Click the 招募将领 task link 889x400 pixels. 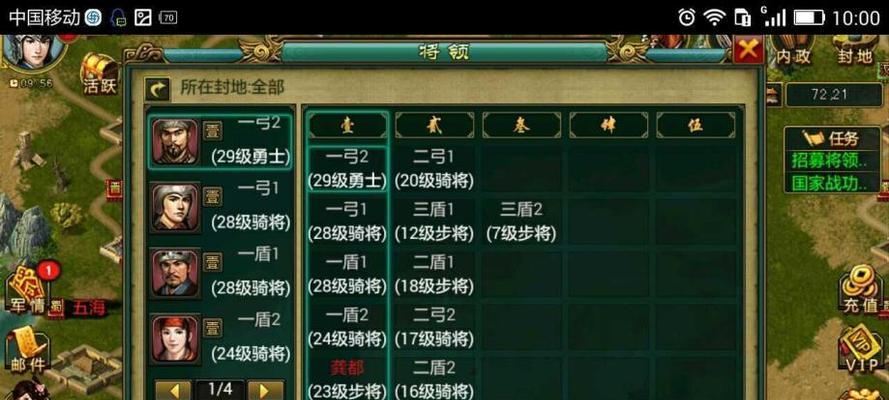point(829,160)
